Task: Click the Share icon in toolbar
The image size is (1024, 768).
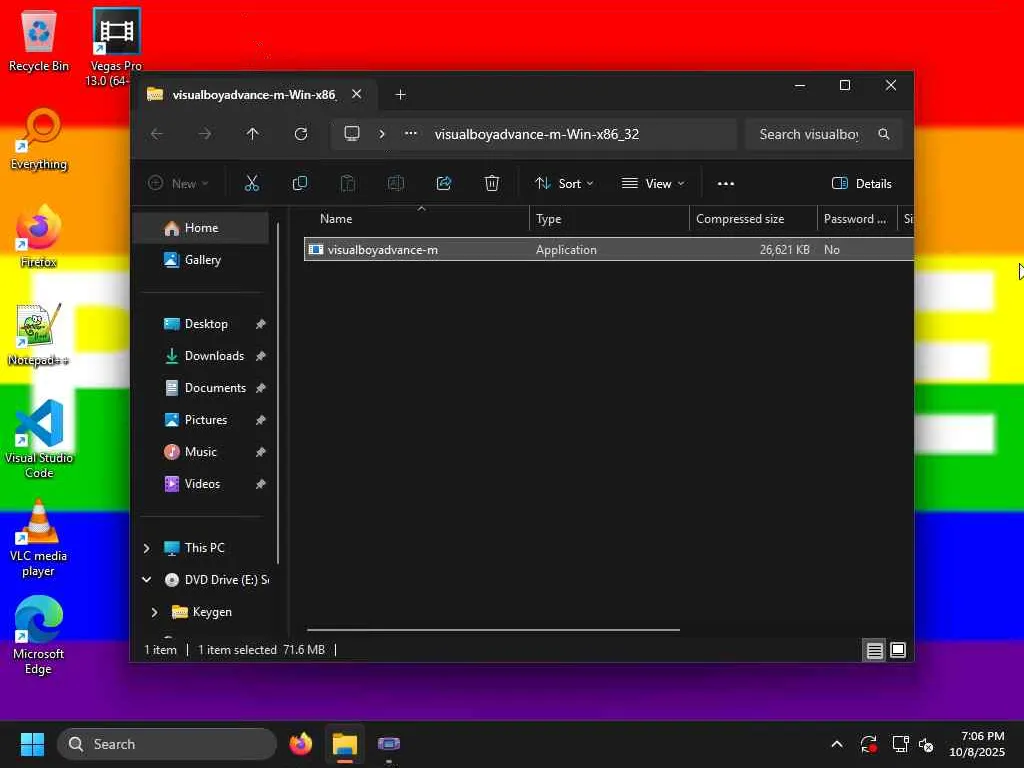Action: coord(444,184)
